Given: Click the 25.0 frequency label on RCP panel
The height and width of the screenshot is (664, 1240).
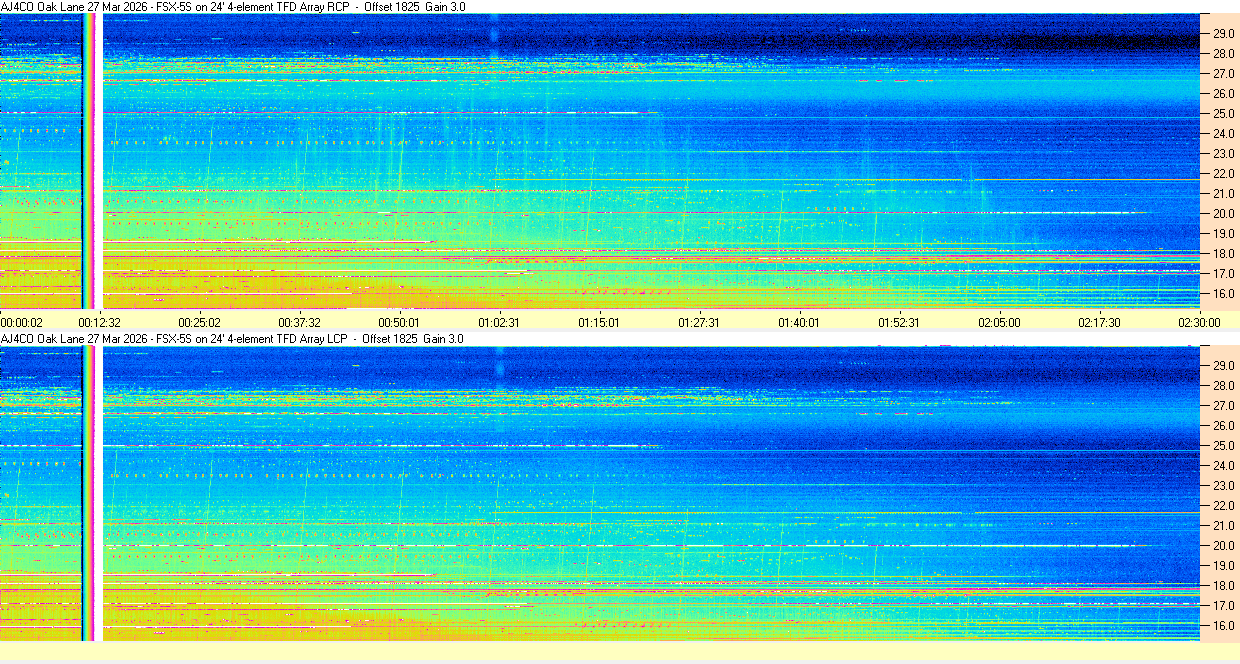Looking at the screenshot, I should click(1224, 114).
